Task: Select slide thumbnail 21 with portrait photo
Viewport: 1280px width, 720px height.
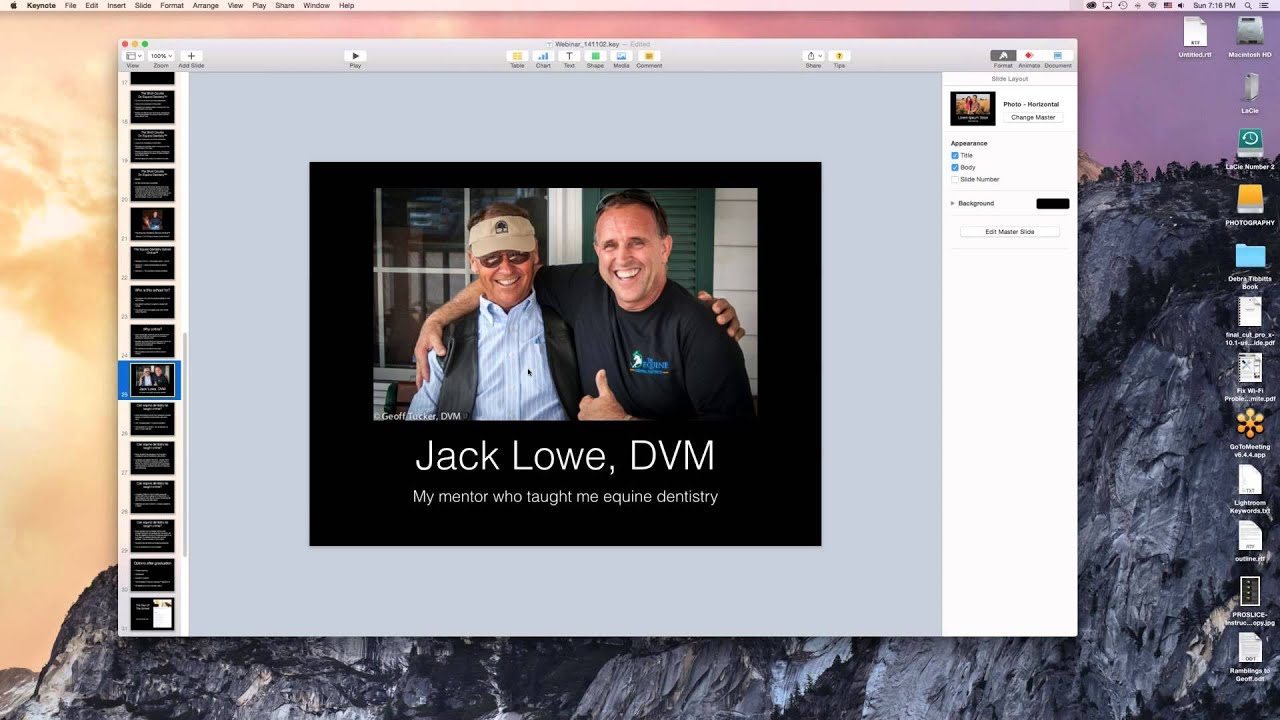Action: click(x=152, y=223)
